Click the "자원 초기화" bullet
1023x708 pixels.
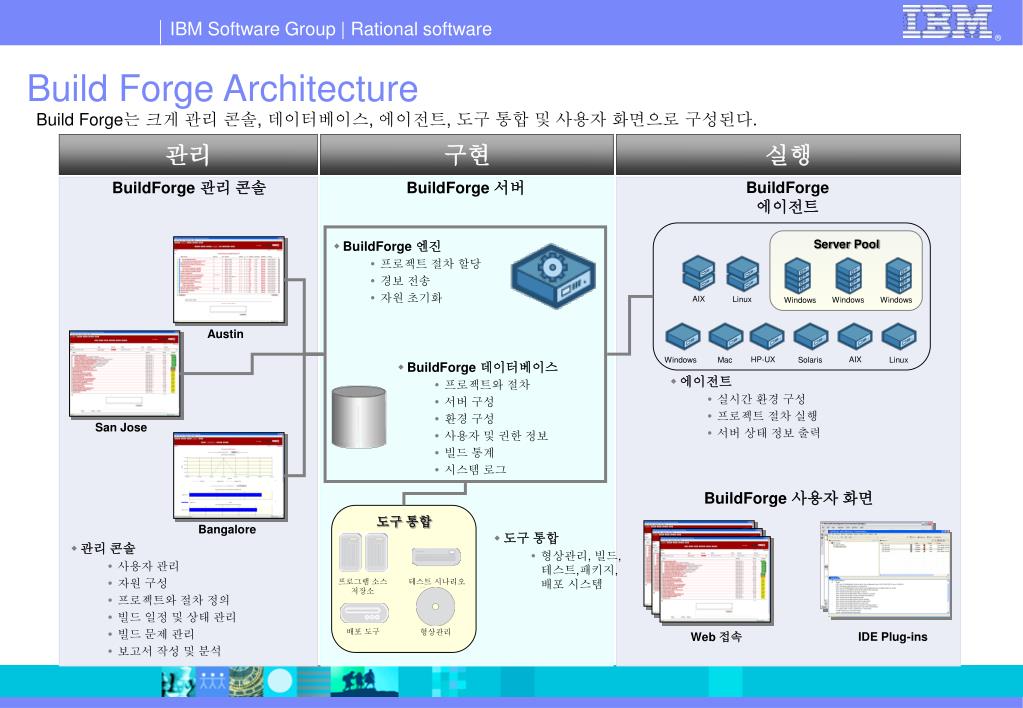411,298
